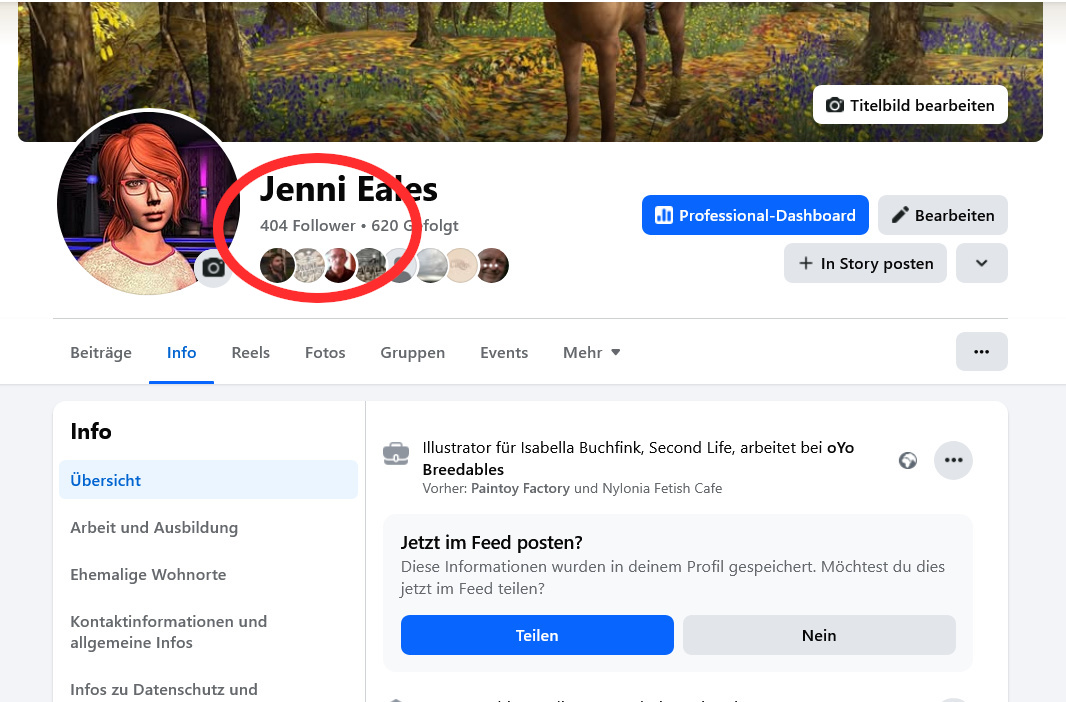Expand the chevron dropdown beside In Story posten
The image size is (1066, 702).
(x=981, y=263)
